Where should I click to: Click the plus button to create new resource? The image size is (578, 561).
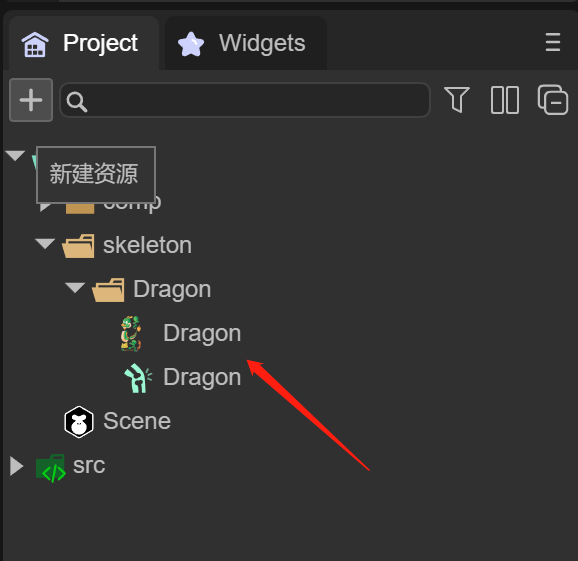pos(31,100)
